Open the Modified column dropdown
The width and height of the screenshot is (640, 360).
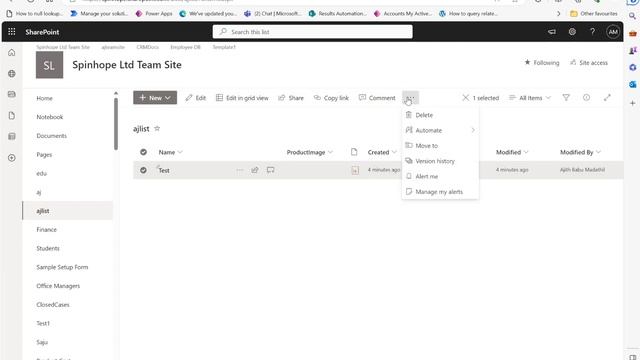coord(526,152)
